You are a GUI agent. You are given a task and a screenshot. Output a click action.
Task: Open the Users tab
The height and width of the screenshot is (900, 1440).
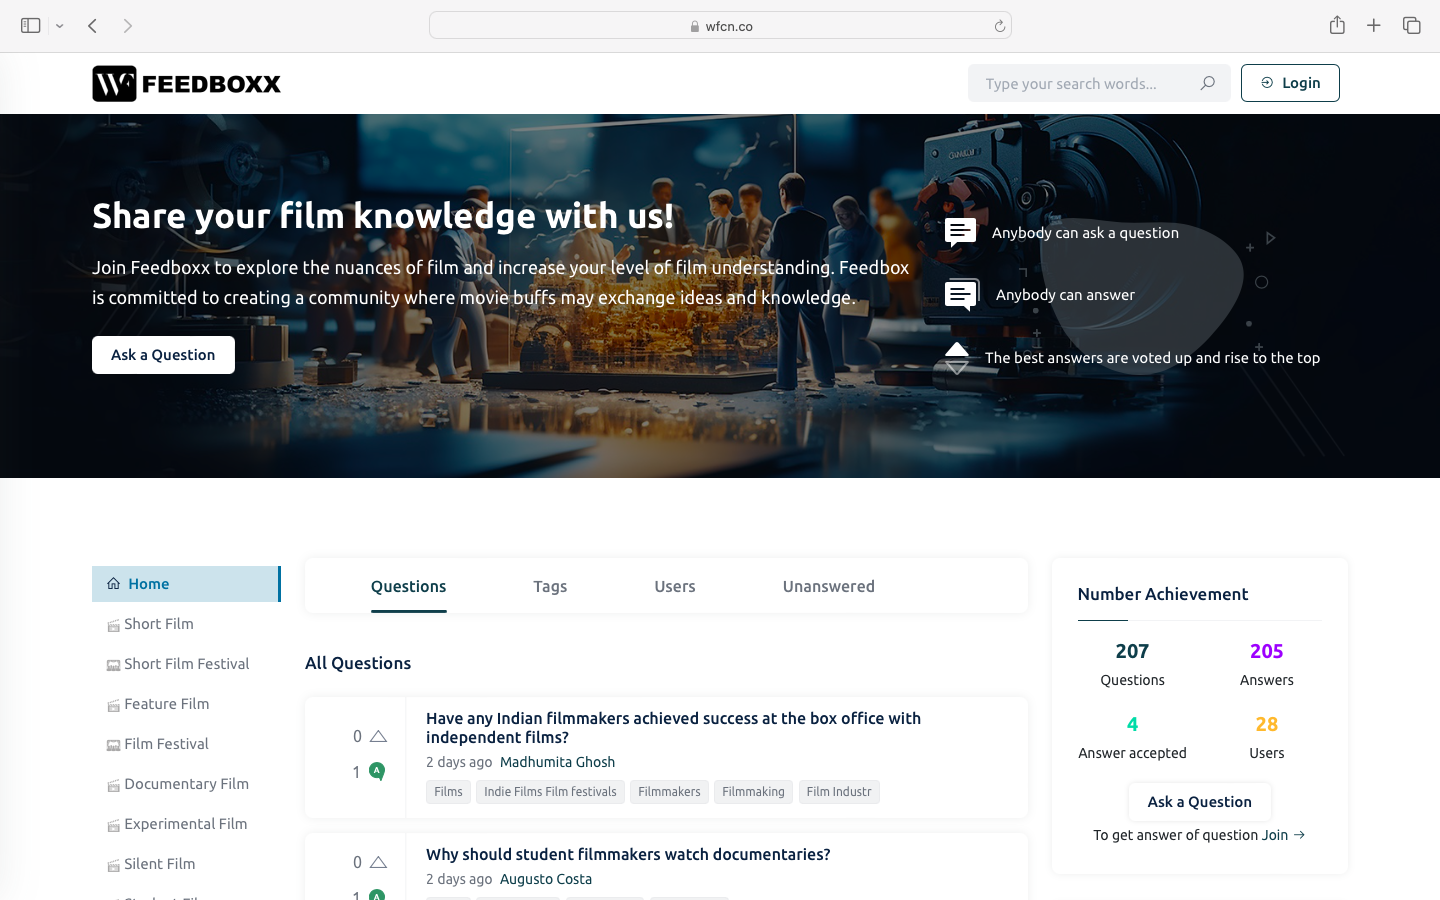[675, 586]
